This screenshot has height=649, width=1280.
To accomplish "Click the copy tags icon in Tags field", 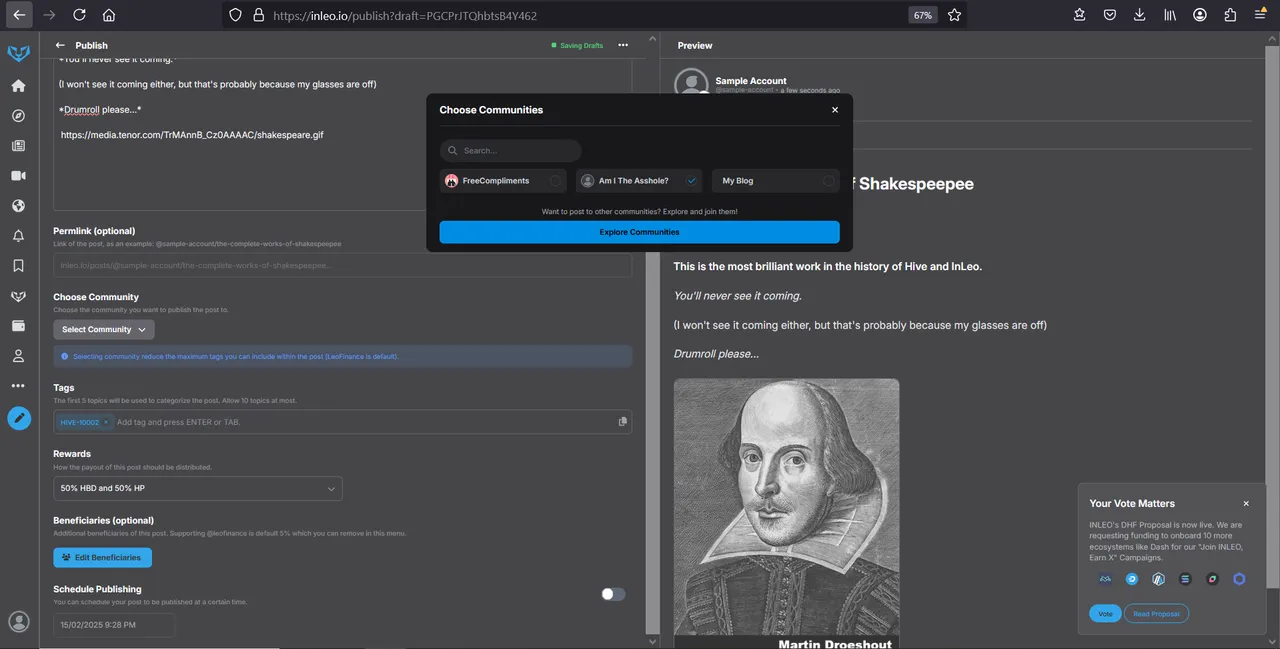I will 623,422.
